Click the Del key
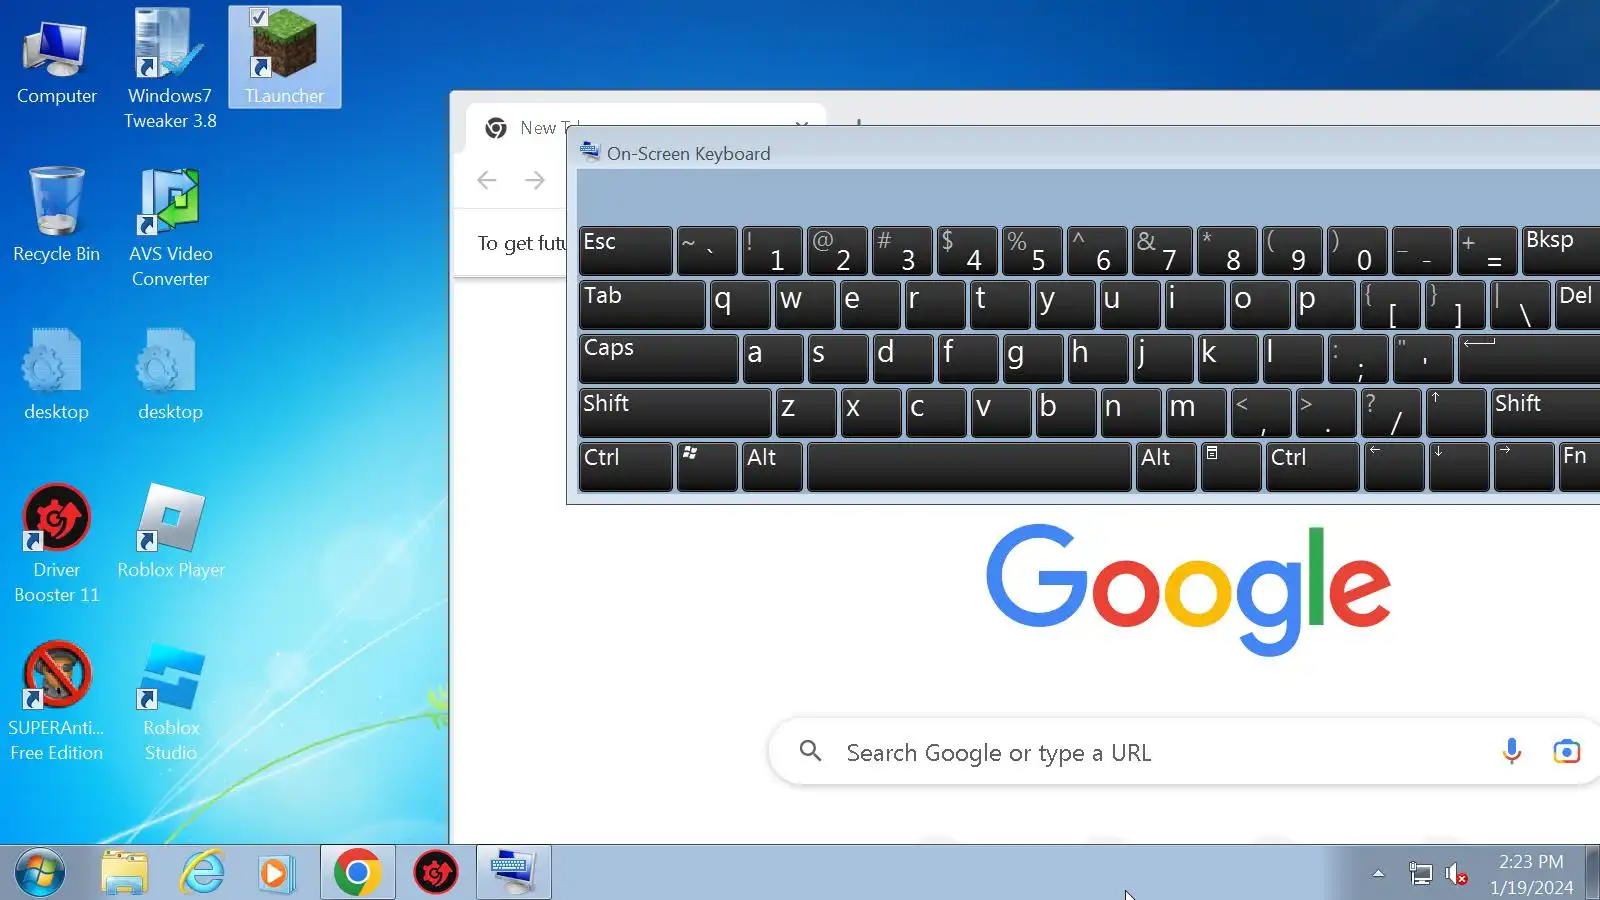Viewport: 1600px width, 900px height. pyautogui.click(x=1578, y=305)
